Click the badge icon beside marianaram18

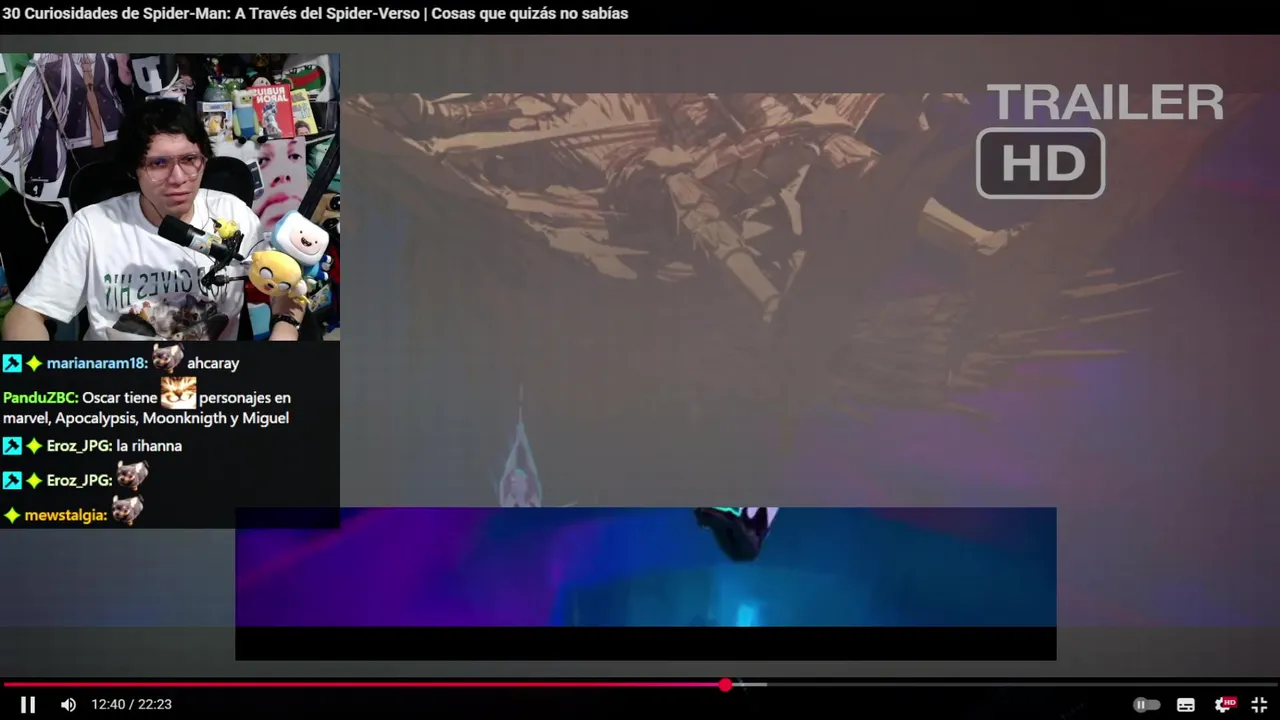pyautogui.click(x=12, y=363)
